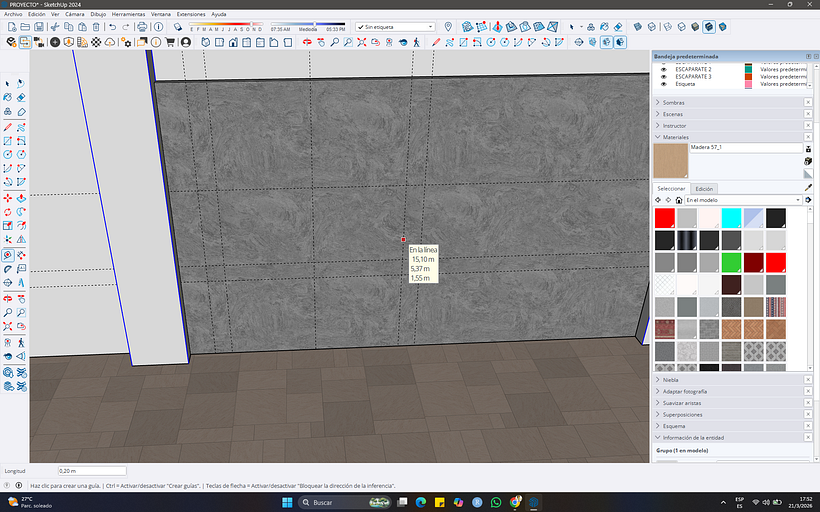Open the 'En el modelo' materials dropdown

[x=743, y=200]
